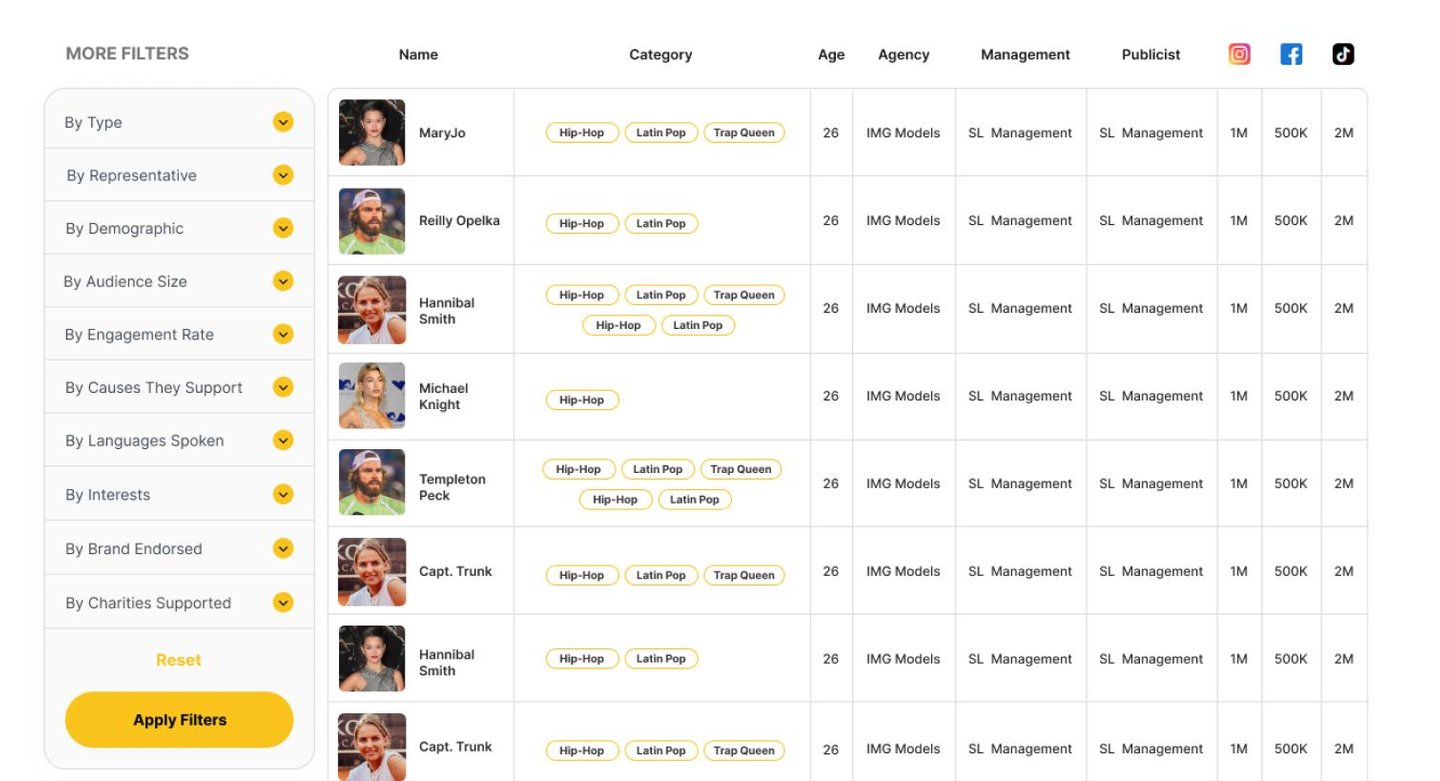Viewport: 1440px width, 781px height.
Task: Open MaryJo's profile photo
Action: click(x=372, y=132)
